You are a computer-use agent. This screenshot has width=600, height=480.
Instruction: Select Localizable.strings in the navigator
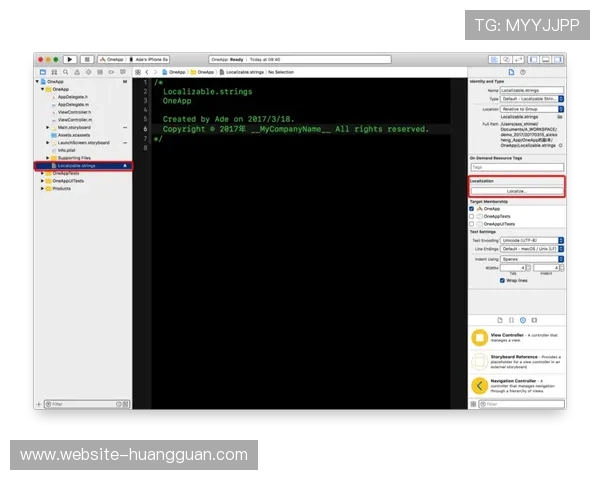[x=77, y=165]
